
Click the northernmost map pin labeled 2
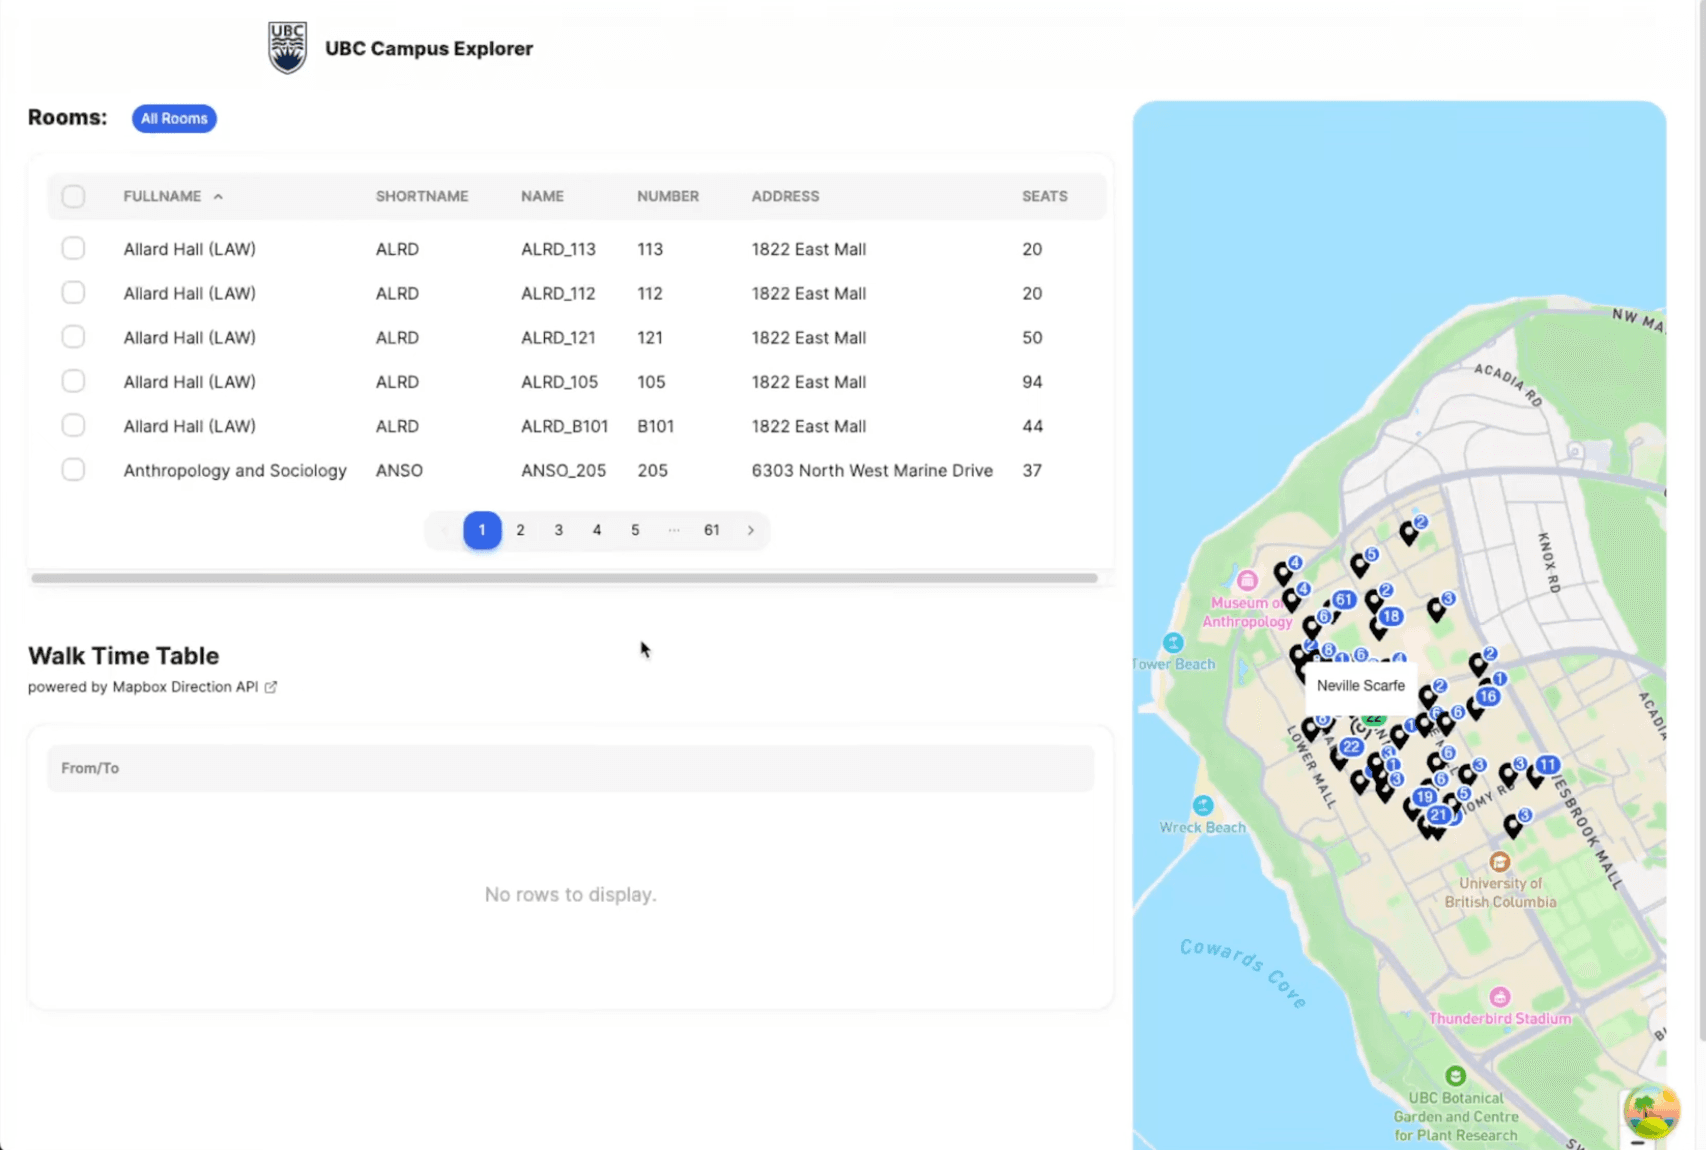[x=1409, y=532]
